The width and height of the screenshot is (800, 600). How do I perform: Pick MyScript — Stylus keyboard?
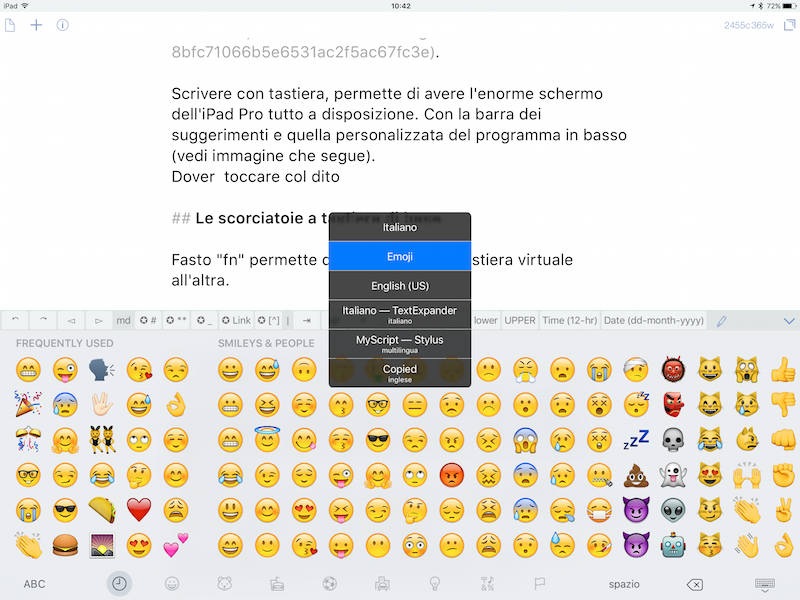399,344
